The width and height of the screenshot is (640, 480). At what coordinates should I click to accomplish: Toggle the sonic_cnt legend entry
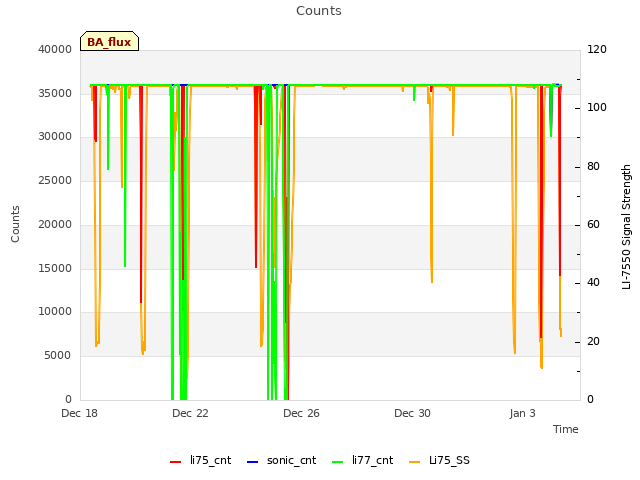click(x=282, y=460)
